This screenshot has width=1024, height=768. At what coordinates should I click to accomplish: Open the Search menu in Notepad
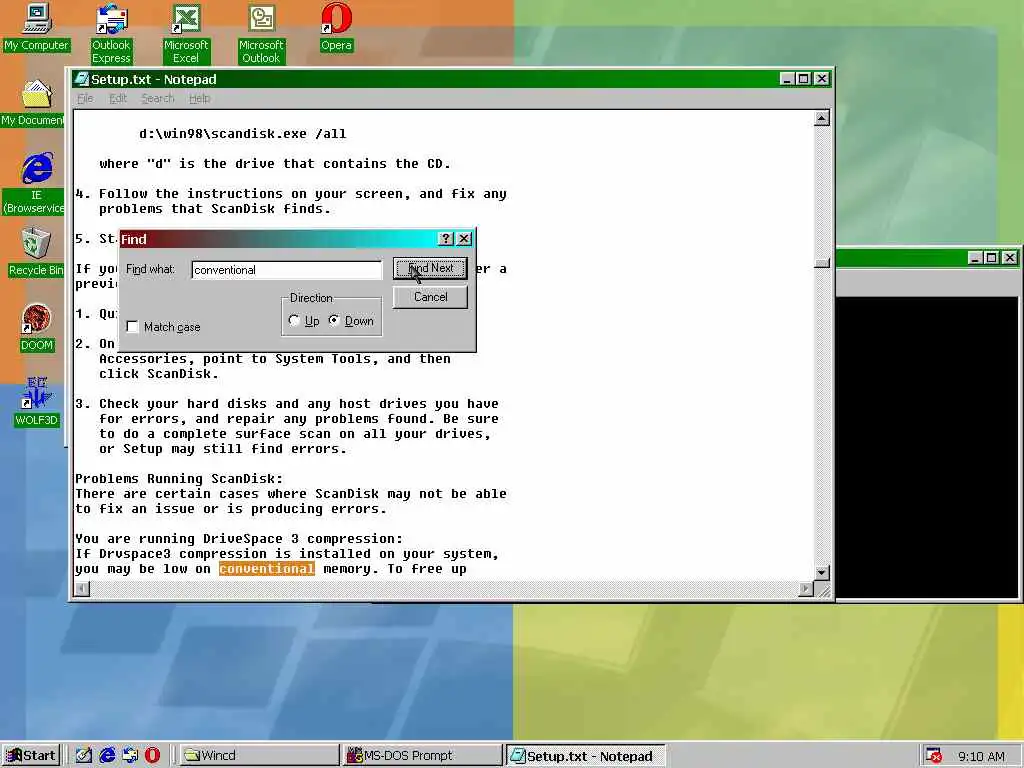click(x=157, y=99)
